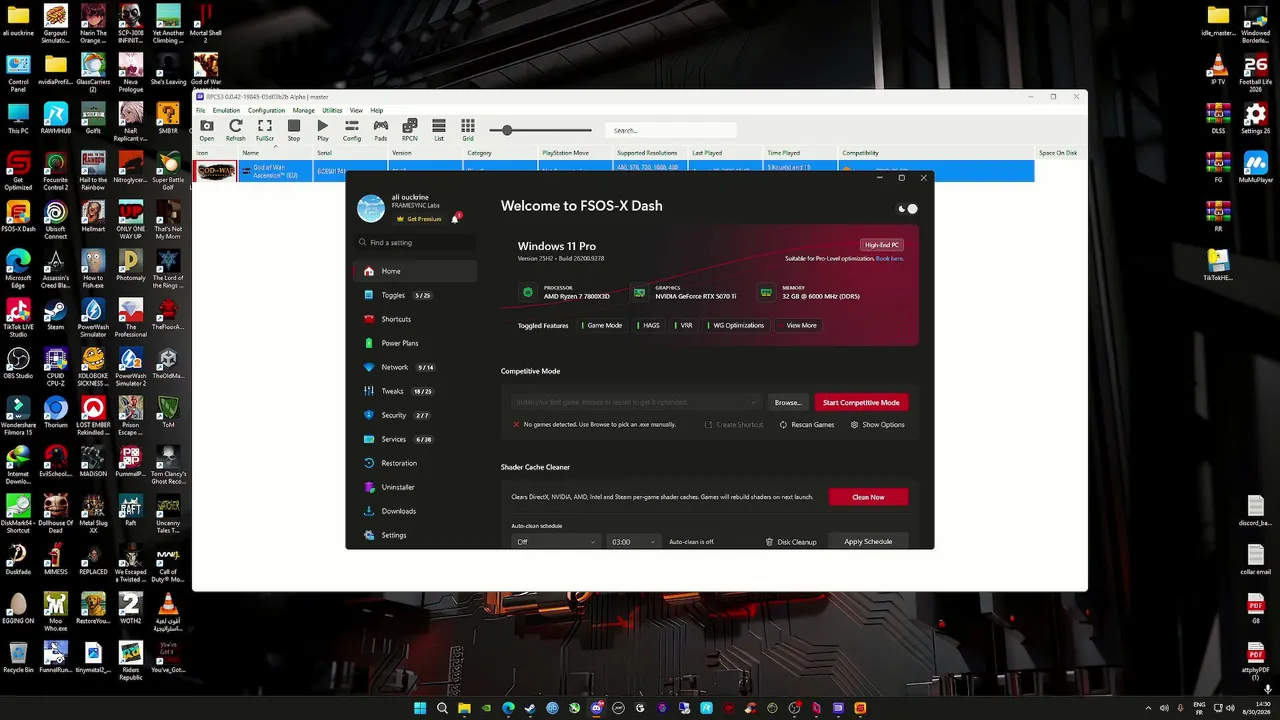Click the VRR toggled feature chip

coord(686,325)
